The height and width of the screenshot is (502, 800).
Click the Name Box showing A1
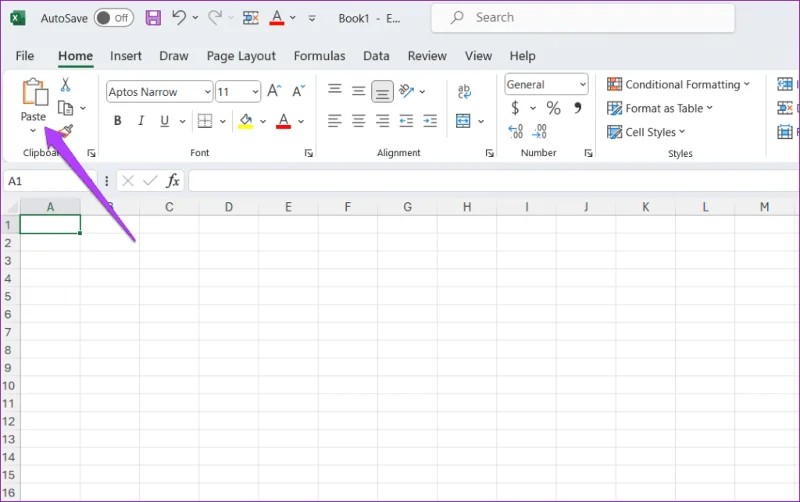point(49,181)
